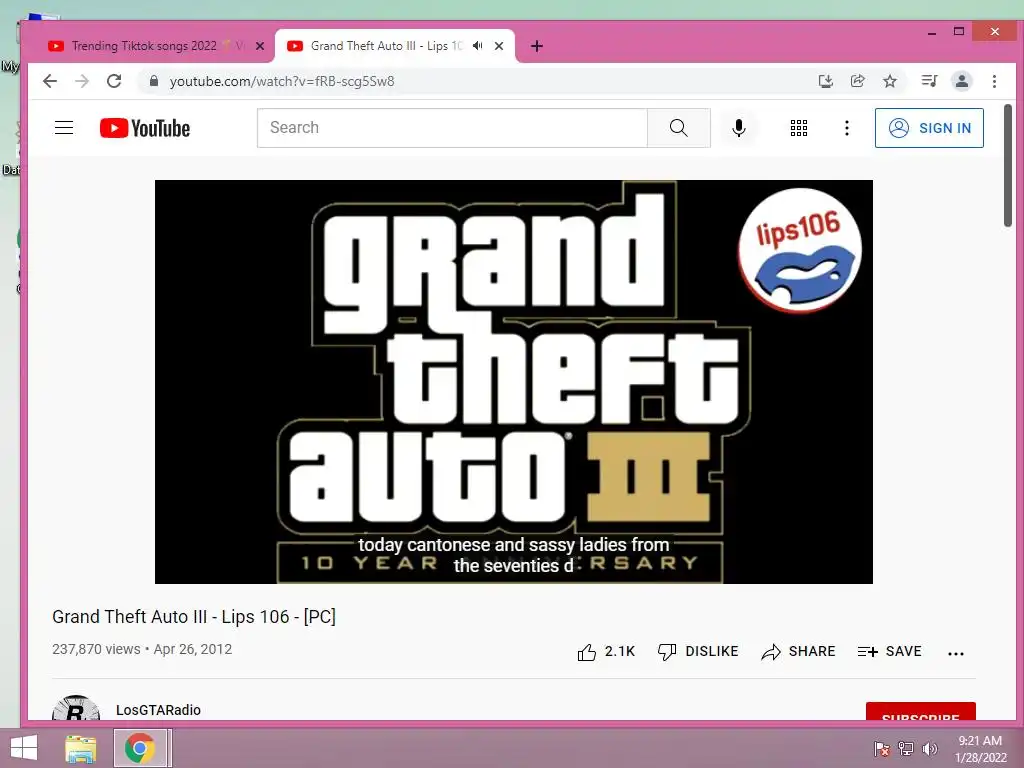Open the taskbar clock showing 9:21 AM

[980, 749]
